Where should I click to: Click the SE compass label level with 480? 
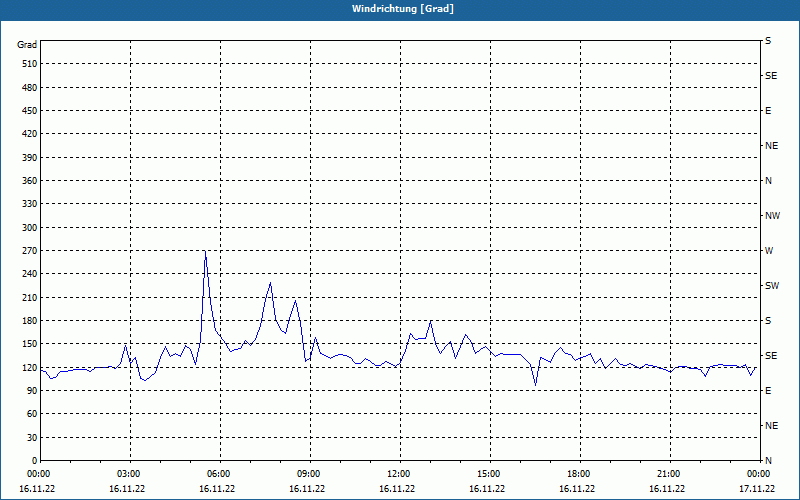tap(771, 76)
